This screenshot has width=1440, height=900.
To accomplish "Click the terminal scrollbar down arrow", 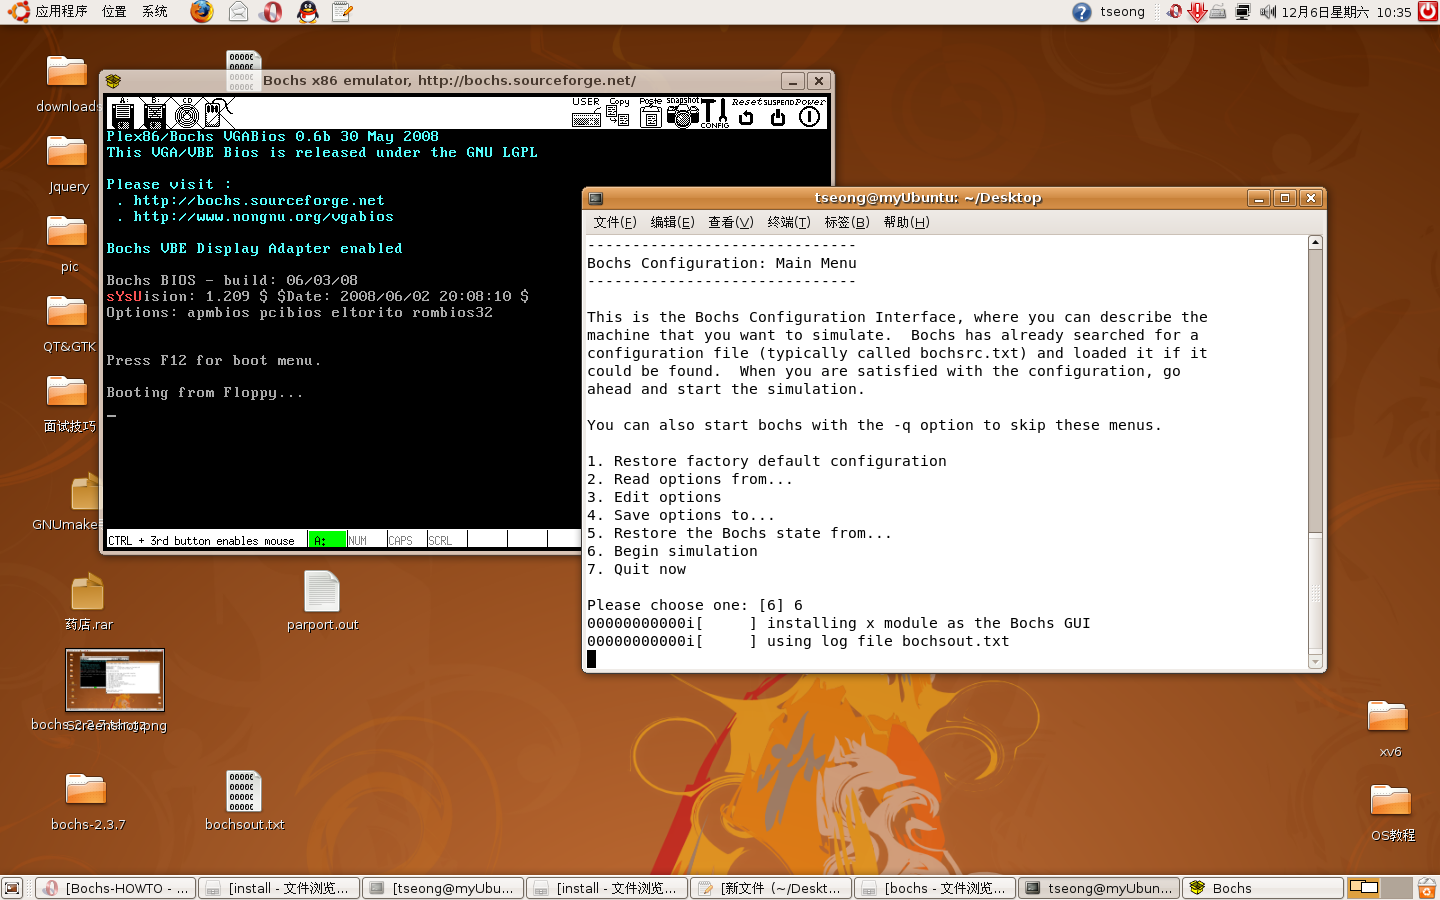I will (x=1315, y=662).
